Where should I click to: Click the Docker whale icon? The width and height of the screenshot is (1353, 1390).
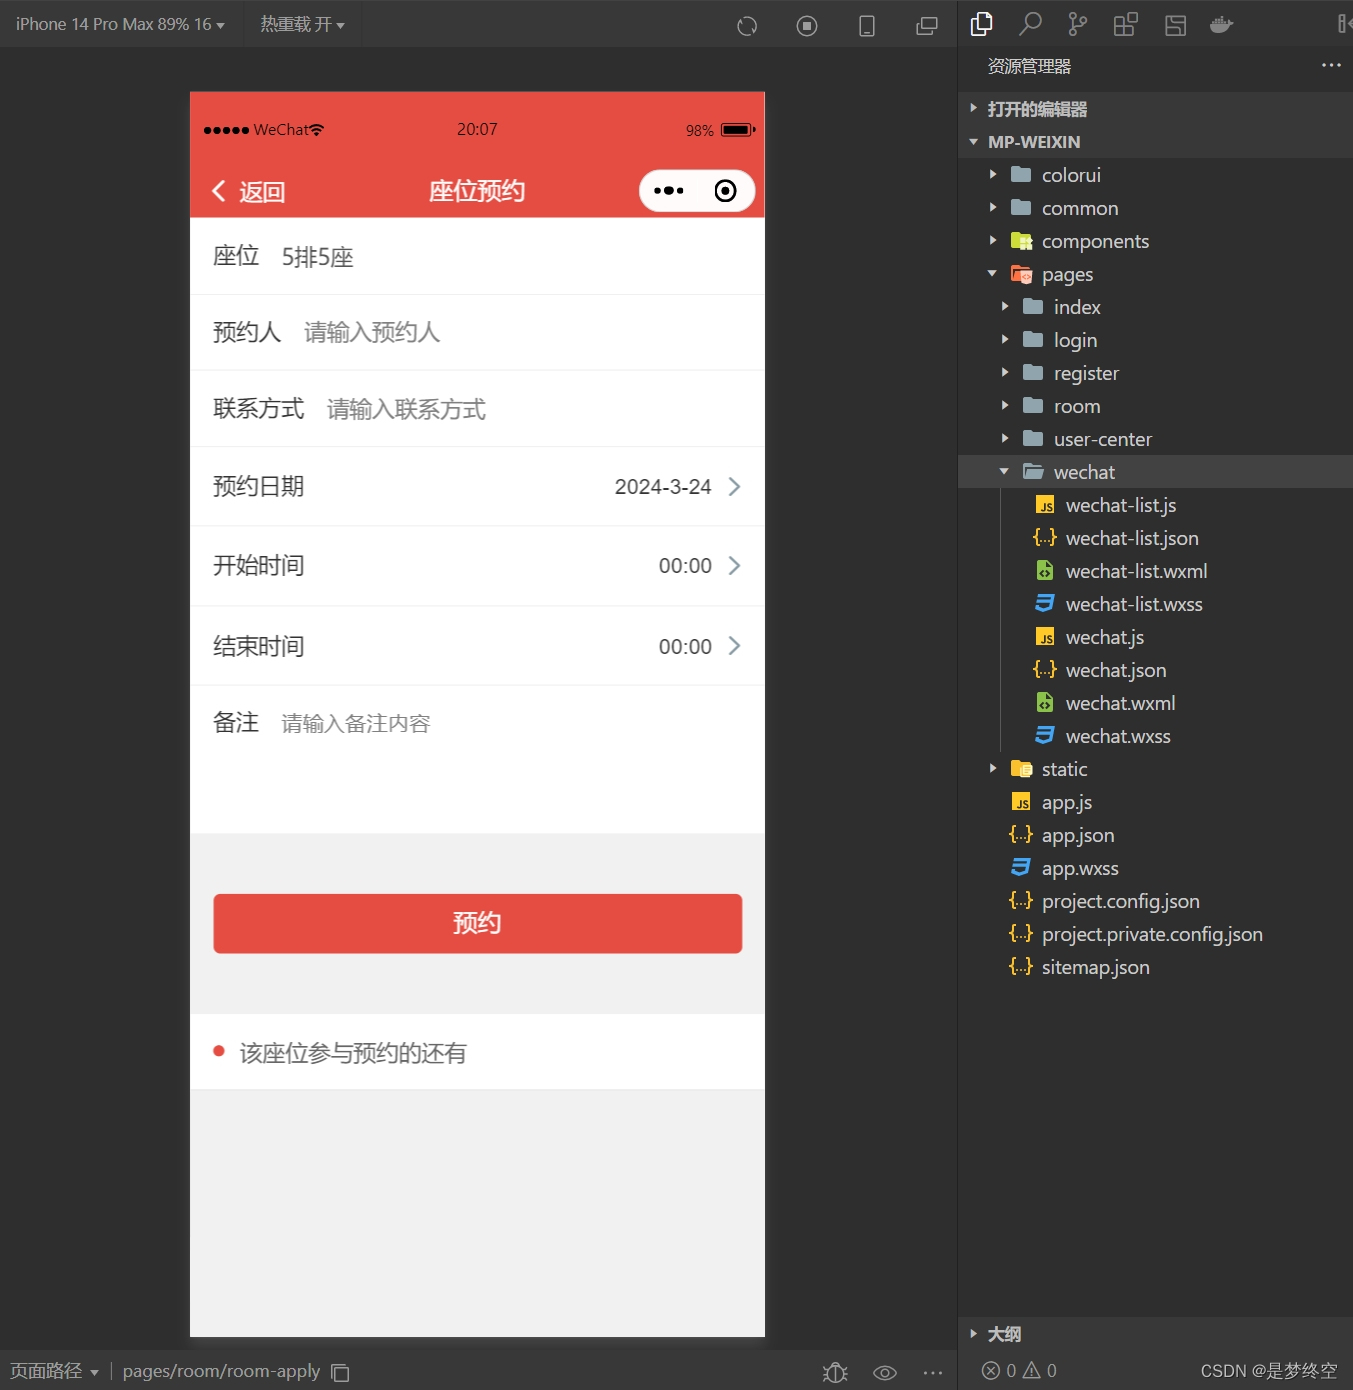click(1222, 25)
